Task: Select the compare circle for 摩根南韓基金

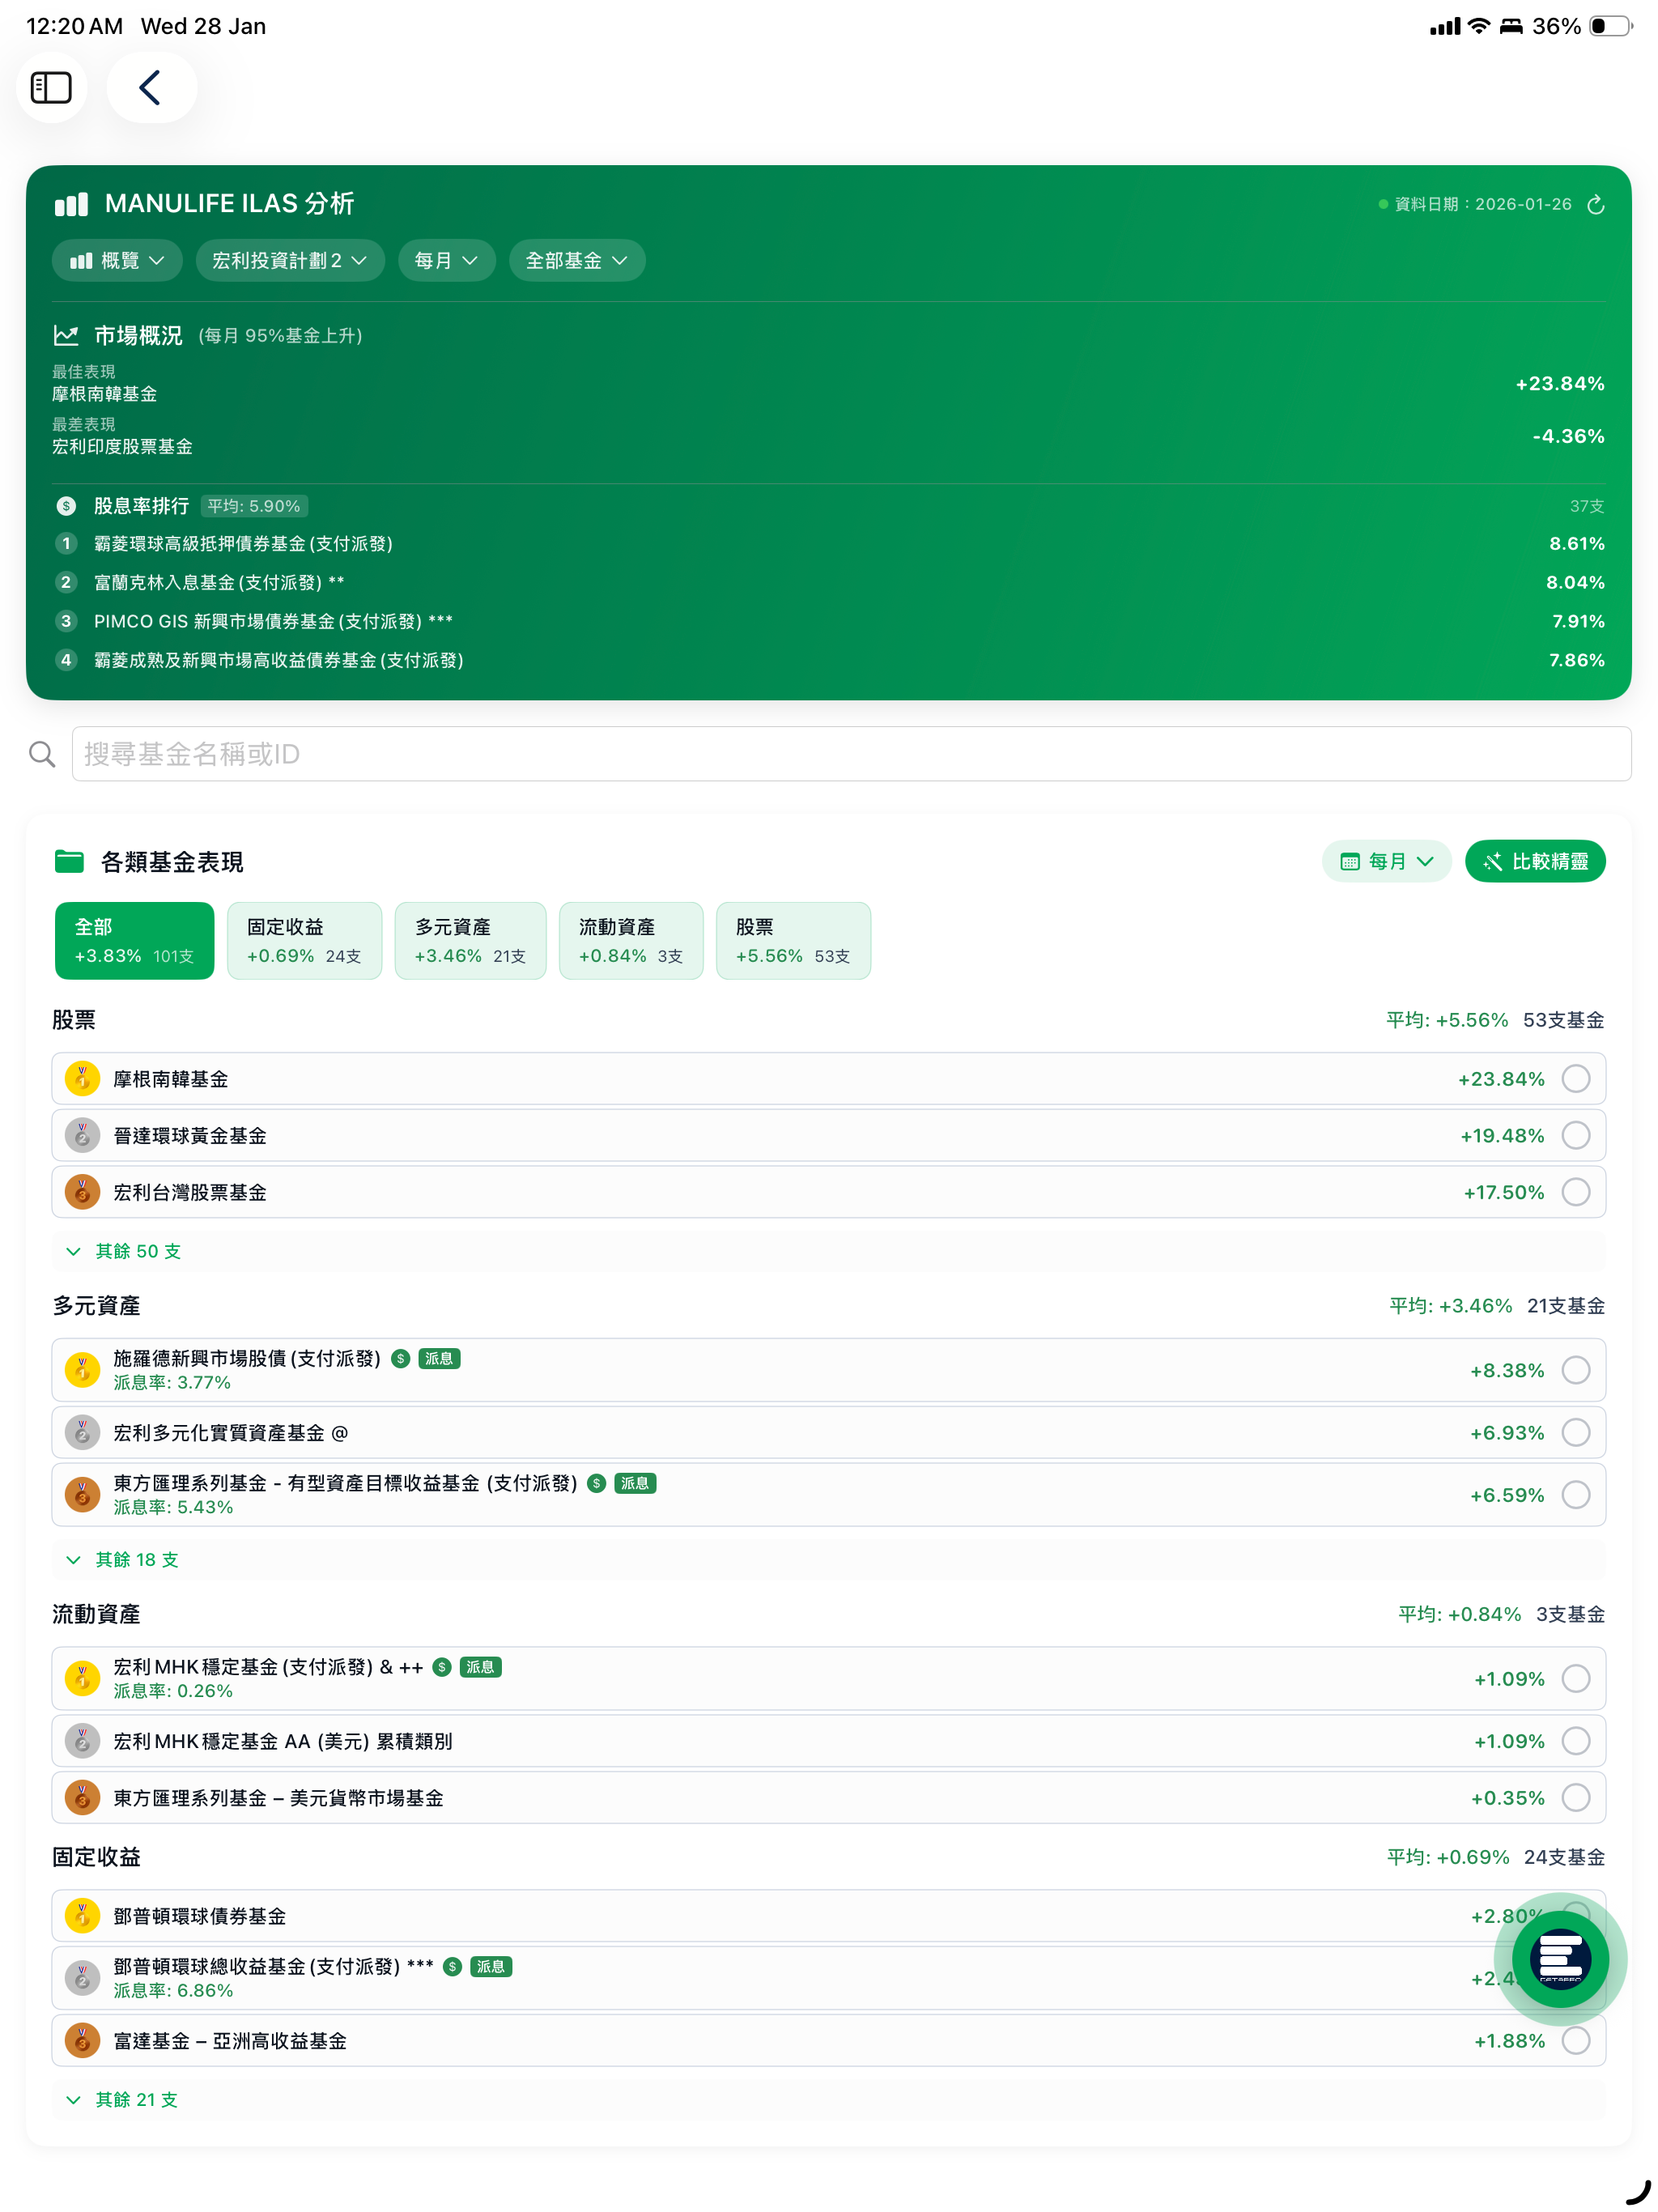Action: coord(1576,1079)
